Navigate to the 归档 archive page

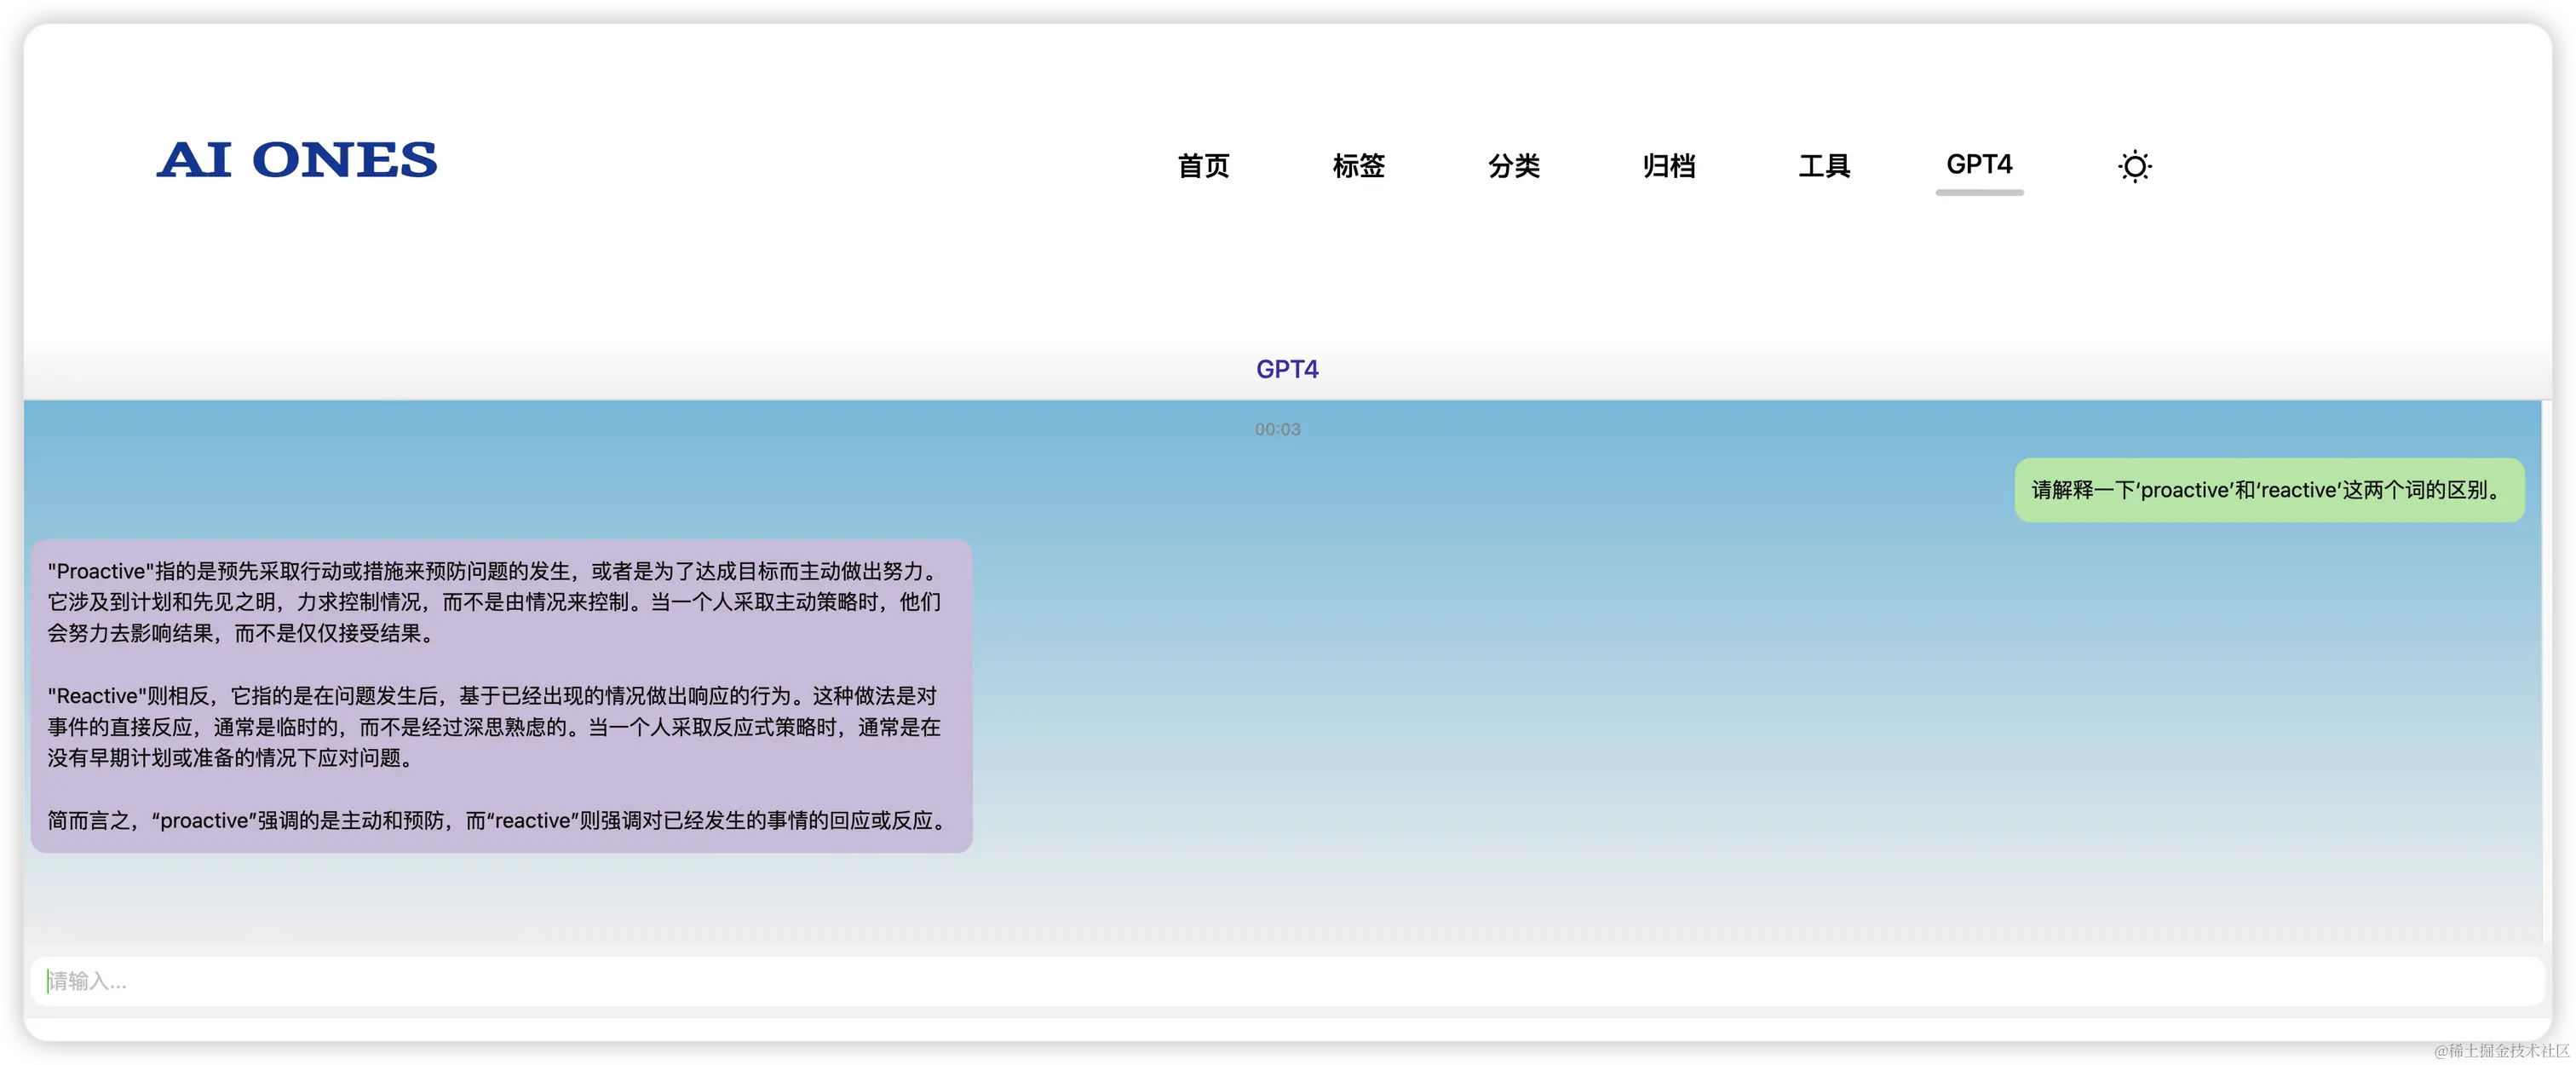pos(1668,166)
